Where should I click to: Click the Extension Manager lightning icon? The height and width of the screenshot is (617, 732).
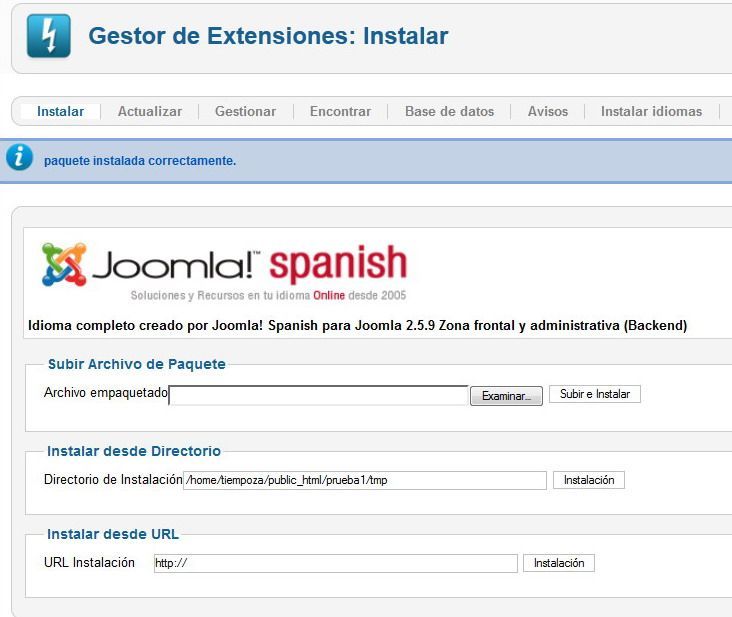click(49, 35)
